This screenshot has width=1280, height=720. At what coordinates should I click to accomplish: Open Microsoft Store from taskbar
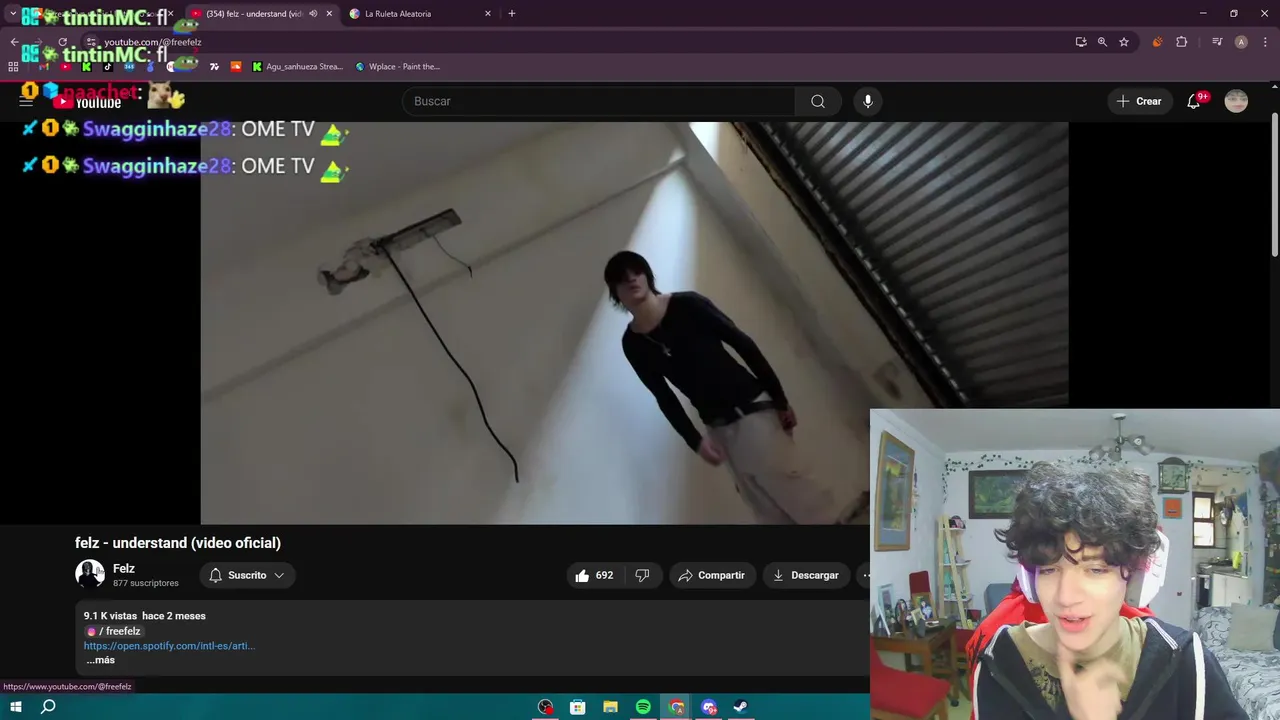[577, 707]
